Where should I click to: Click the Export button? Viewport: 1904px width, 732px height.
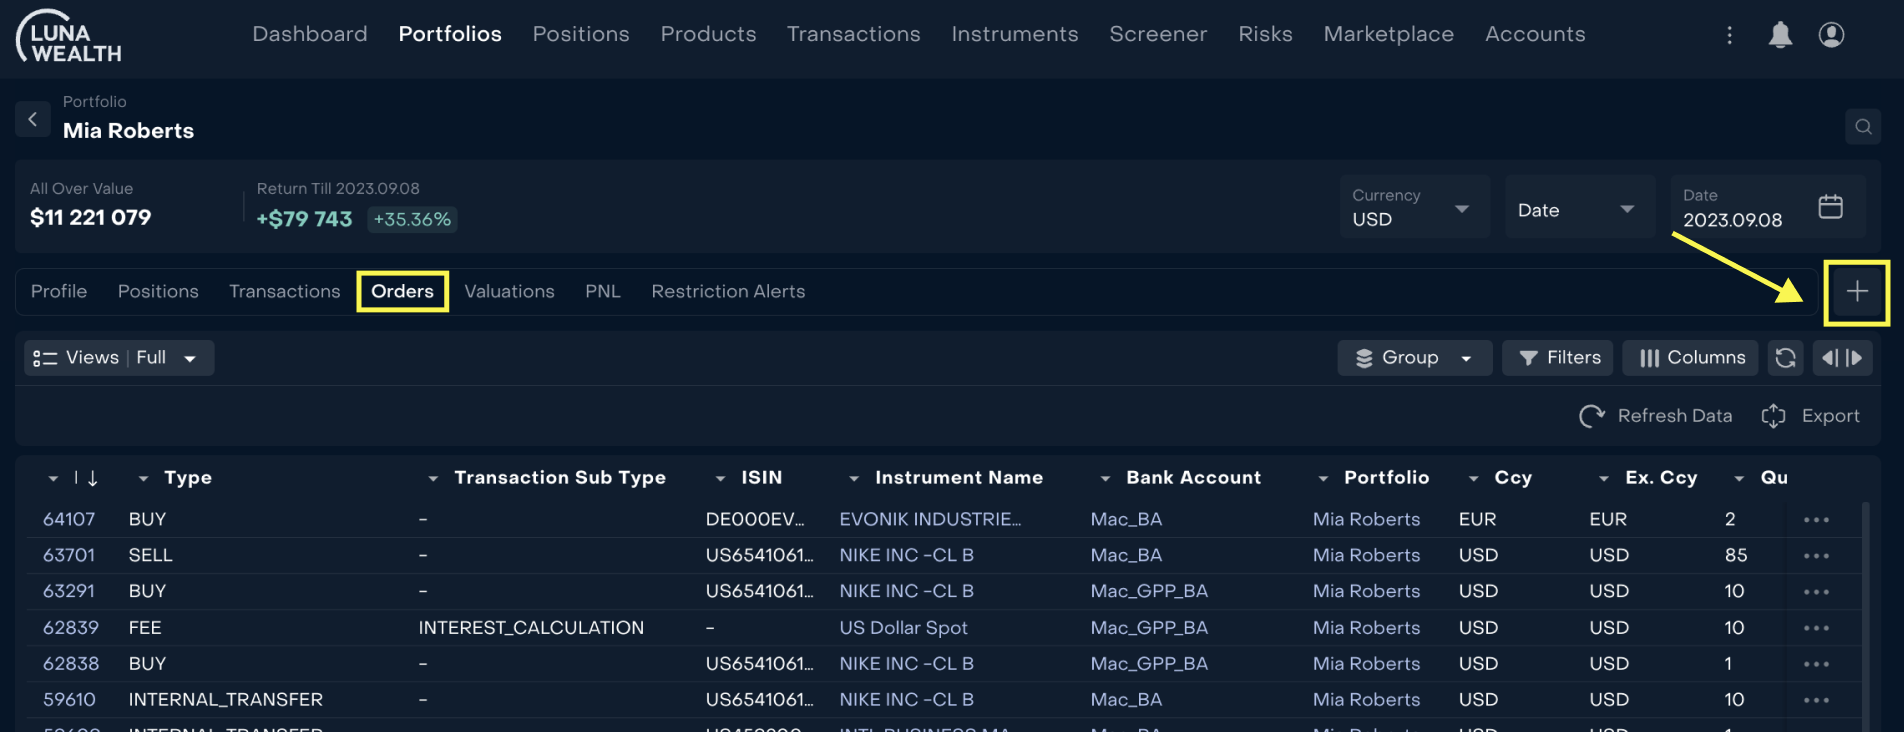[1810, 416]
